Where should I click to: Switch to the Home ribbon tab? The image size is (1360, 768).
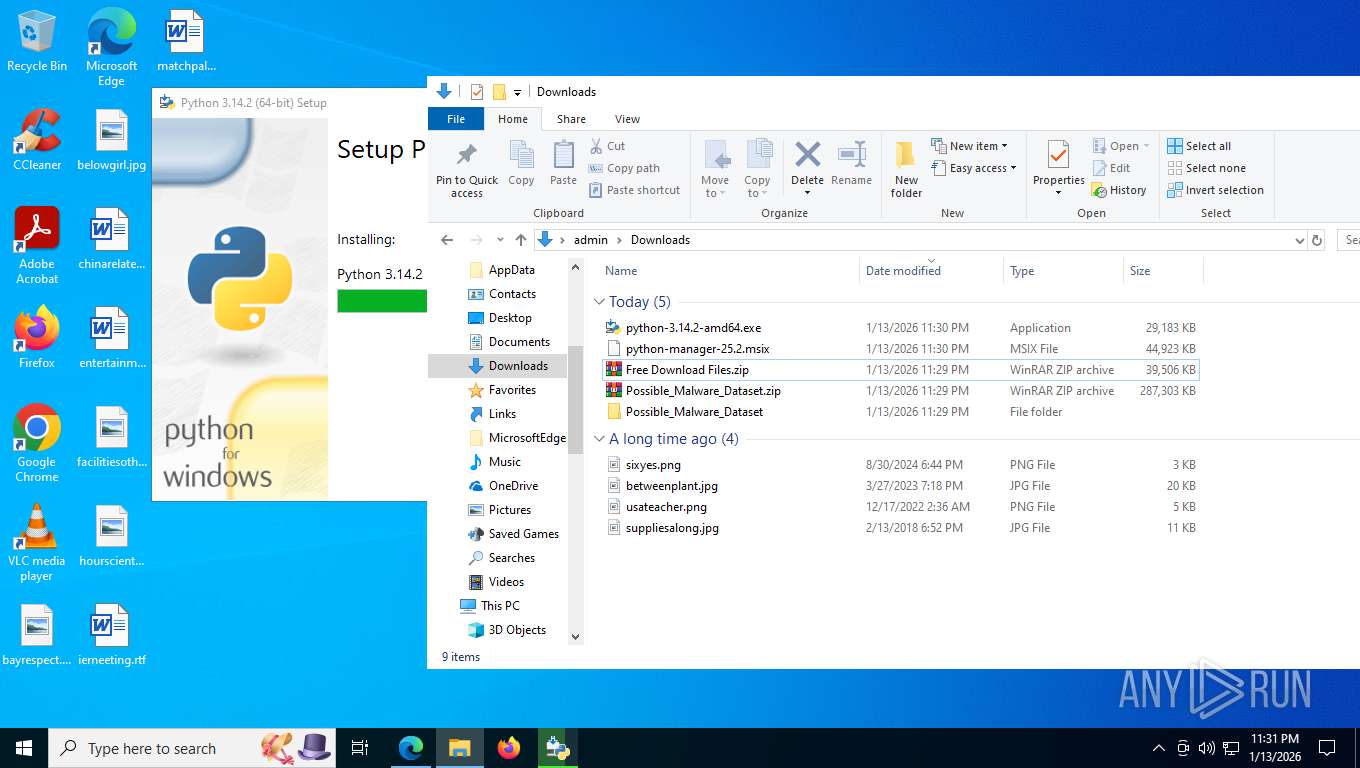tap(513, 119)
